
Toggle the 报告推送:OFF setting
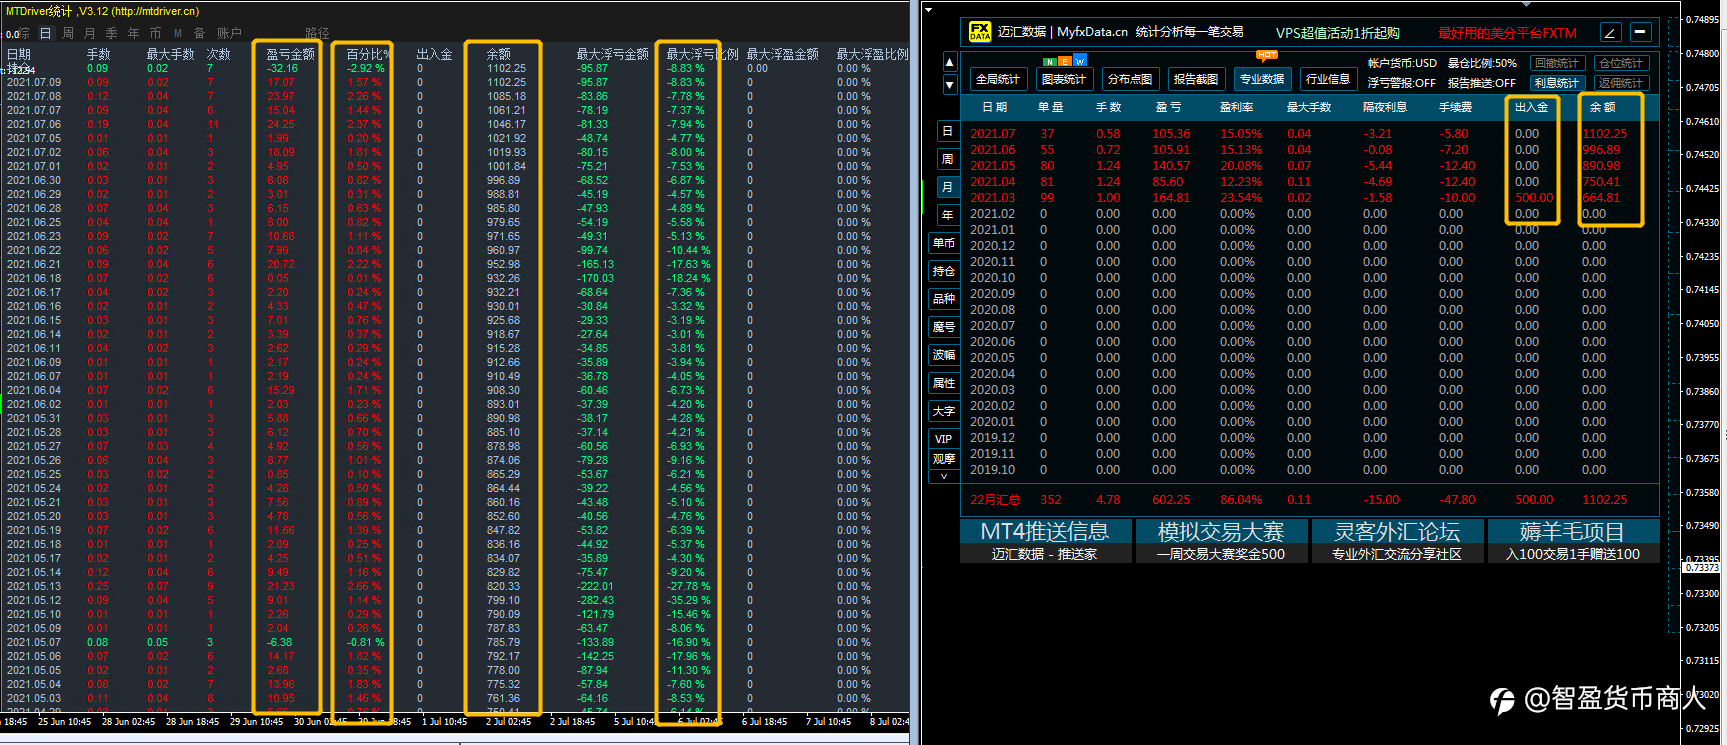(1481, 83)
